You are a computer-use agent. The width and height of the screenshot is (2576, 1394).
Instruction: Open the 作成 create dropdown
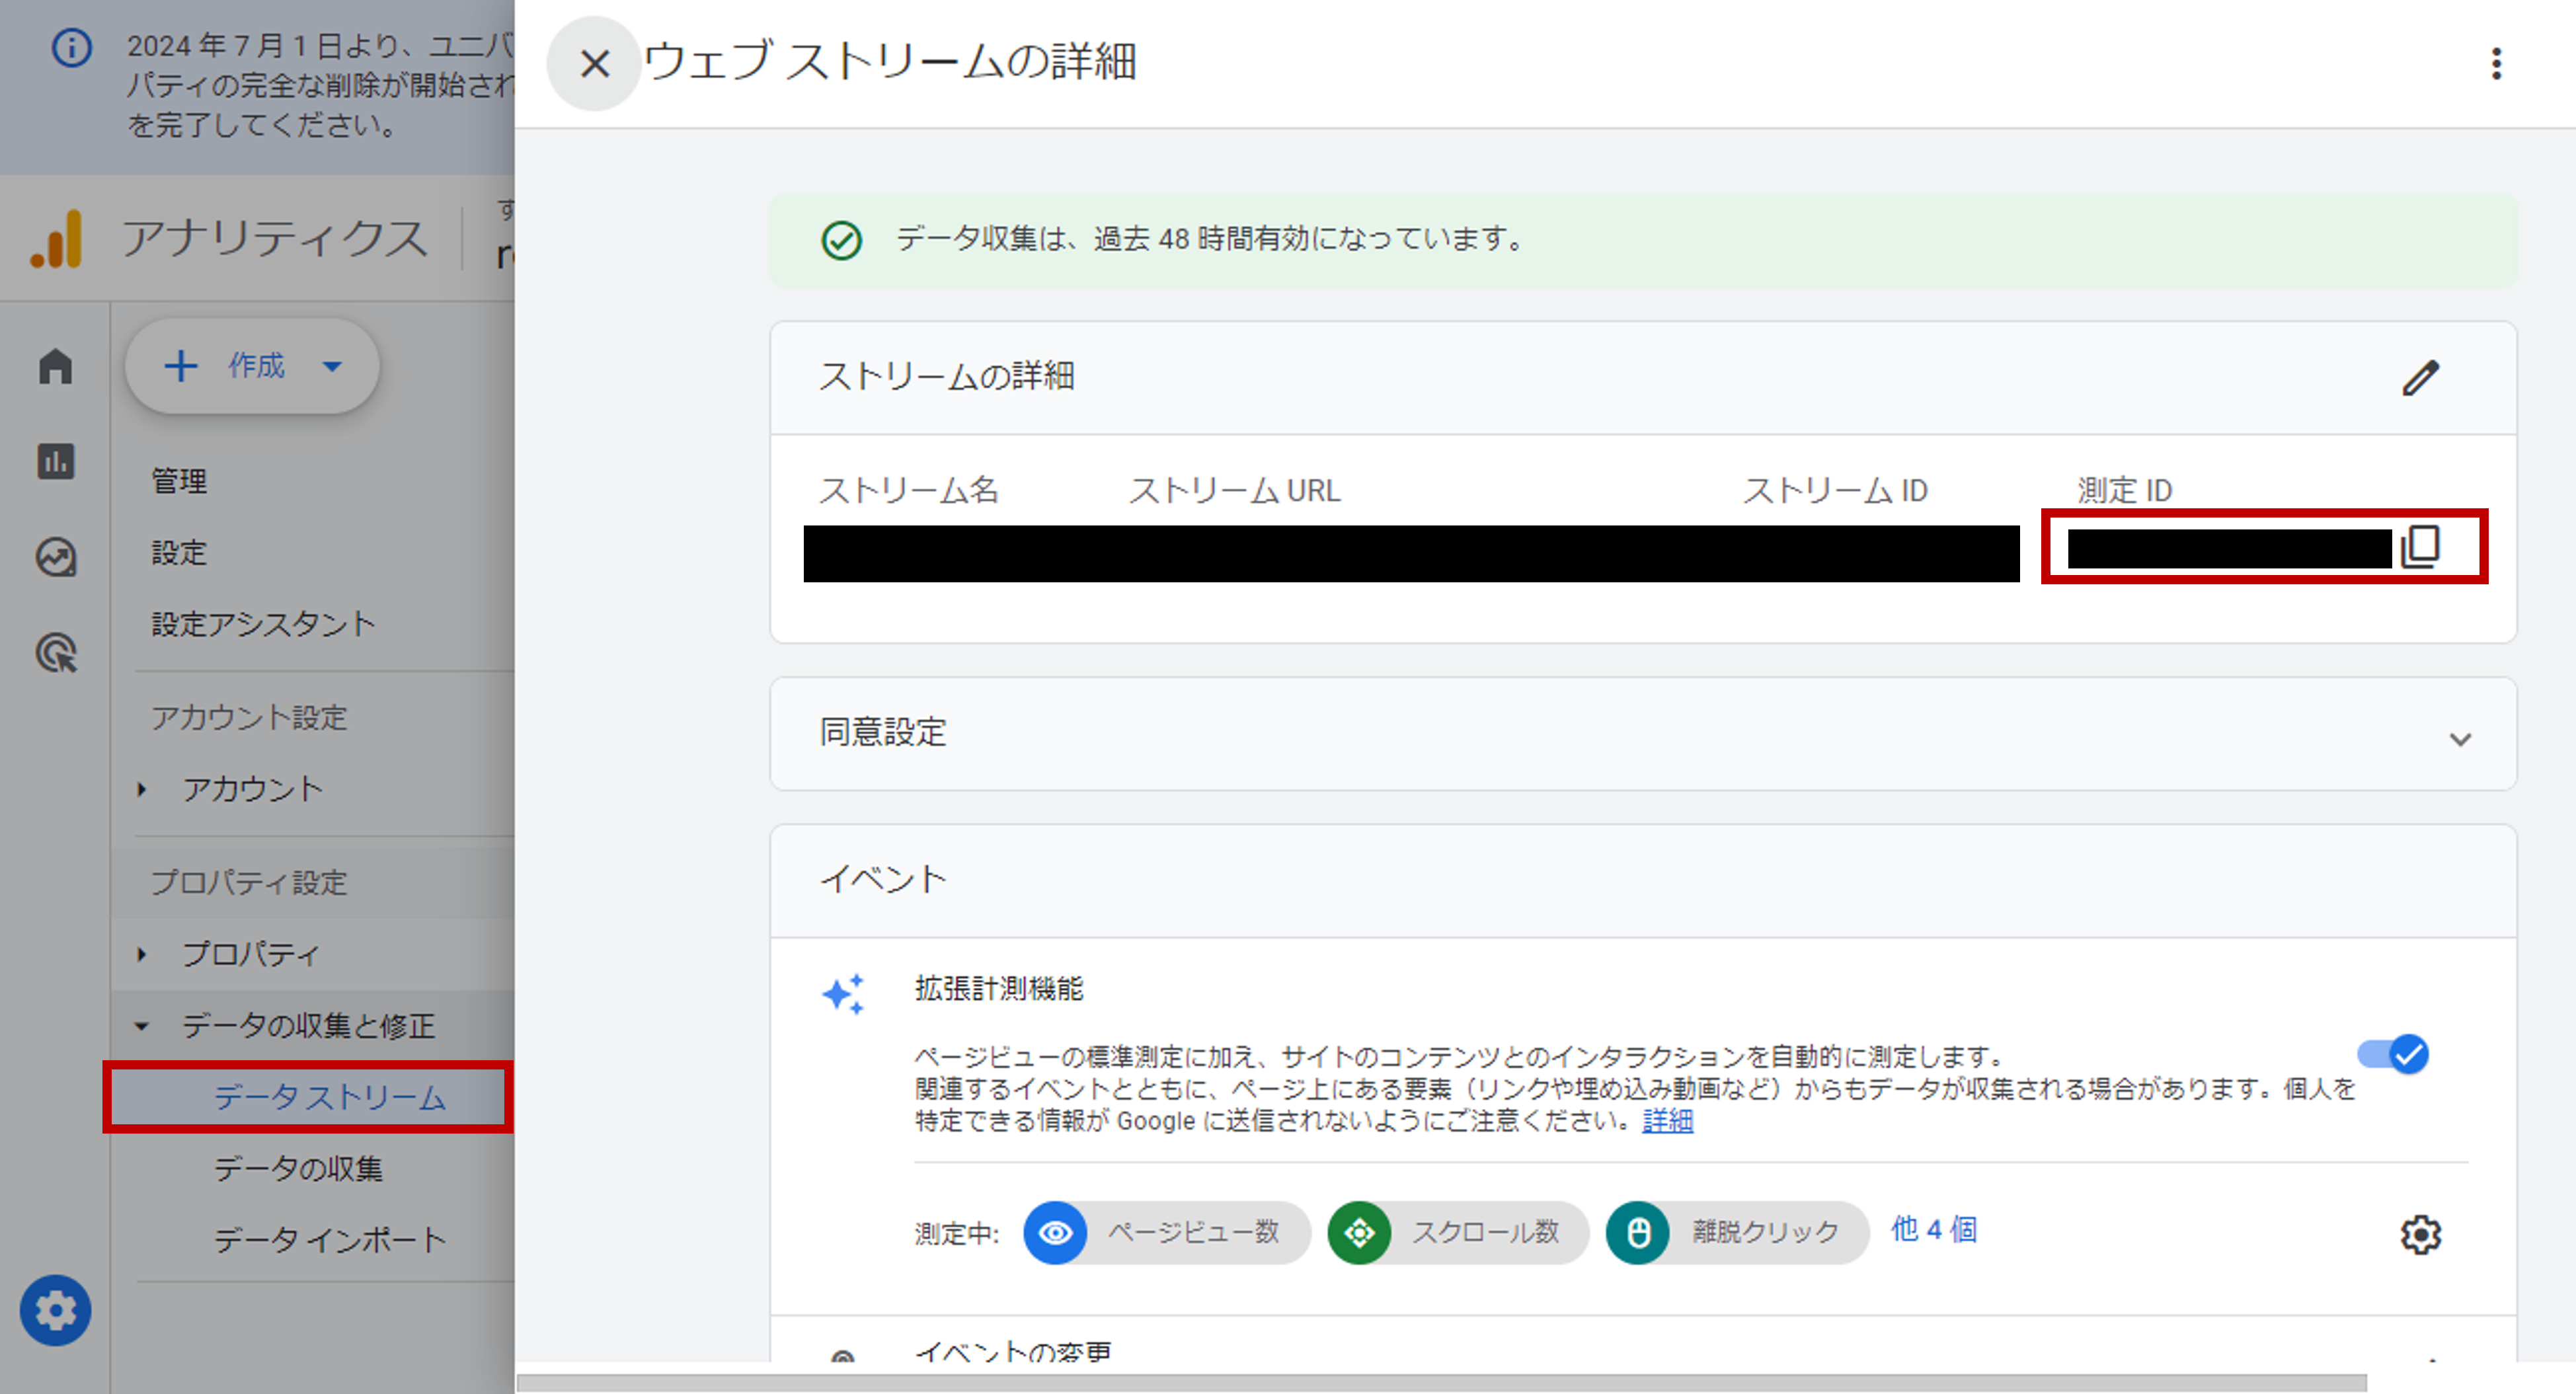pos(252,366)
